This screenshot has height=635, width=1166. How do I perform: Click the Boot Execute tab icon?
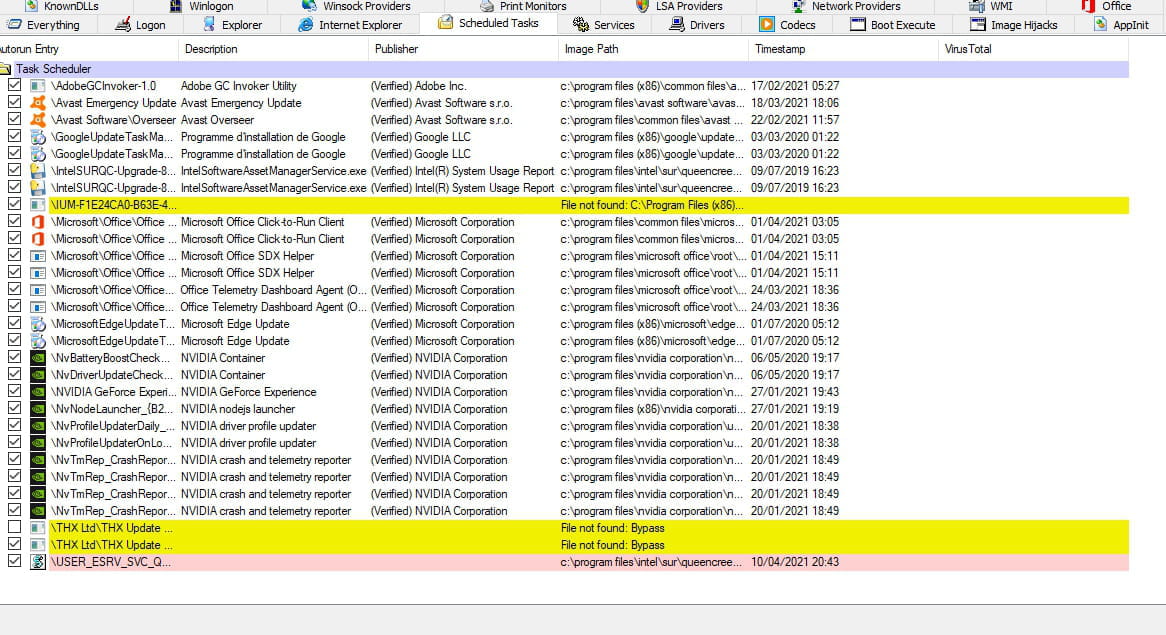(857, 25)
